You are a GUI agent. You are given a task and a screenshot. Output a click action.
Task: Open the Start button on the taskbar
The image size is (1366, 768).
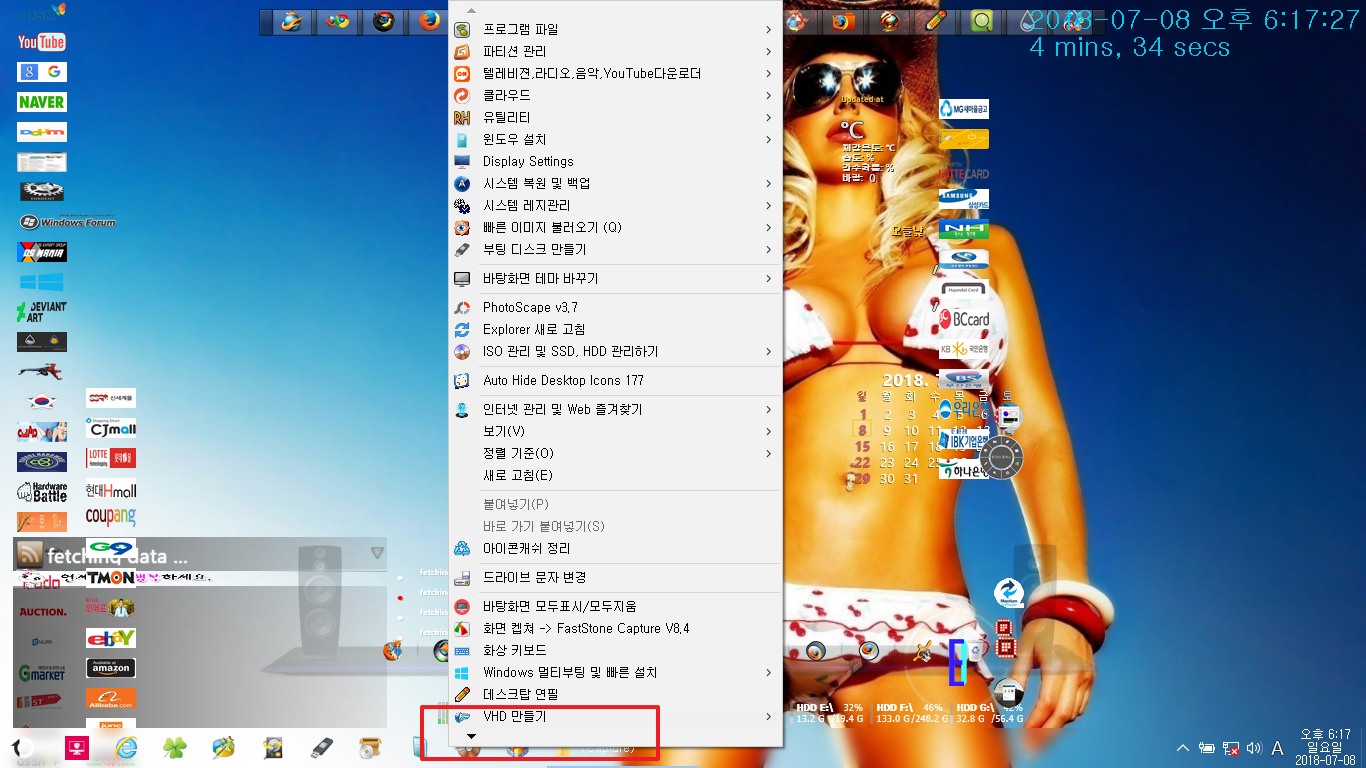[22, 747]
